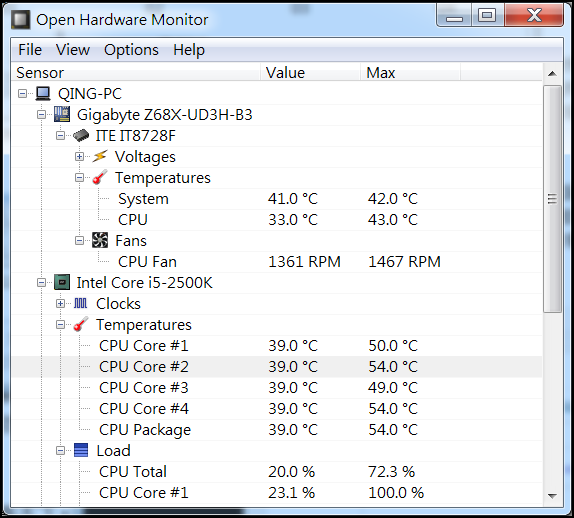Image resolution: width=574 pixels, height=518 pixels.
Task: Collapse the ITE IT8728F node
Action: click(60, 136)
